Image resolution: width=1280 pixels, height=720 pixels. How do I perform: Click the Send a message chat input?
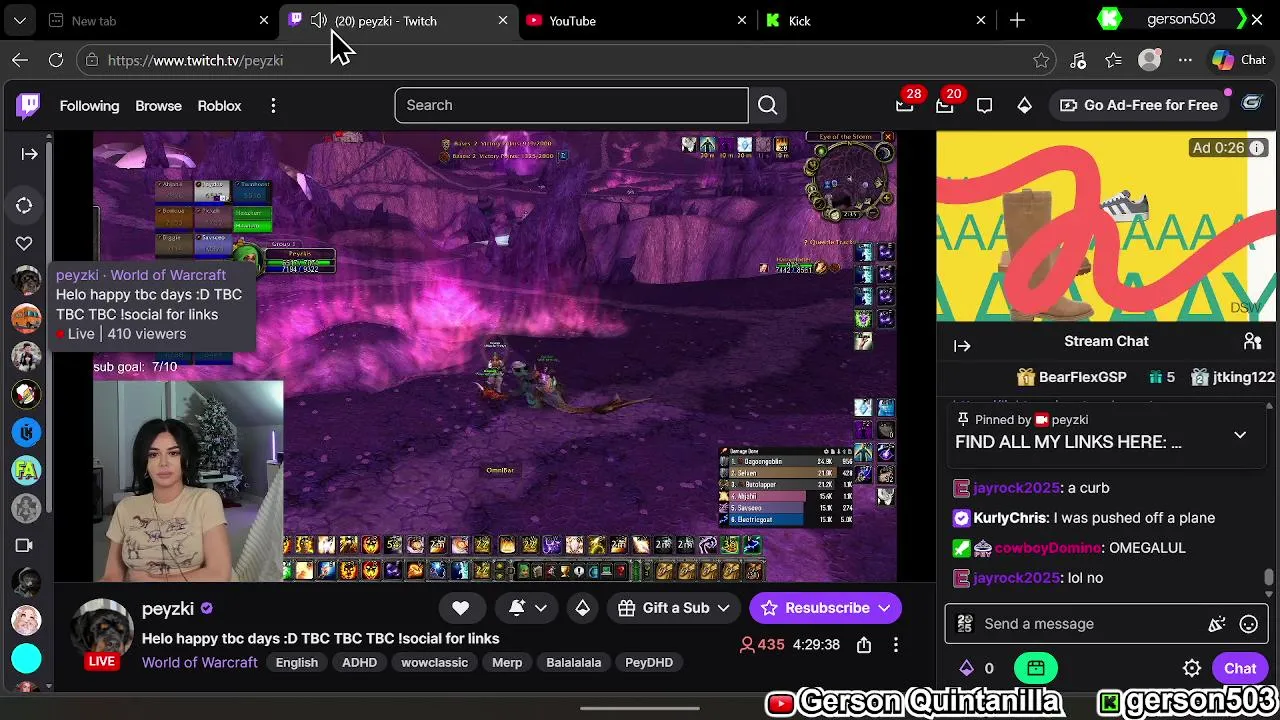coord(1090,624)
